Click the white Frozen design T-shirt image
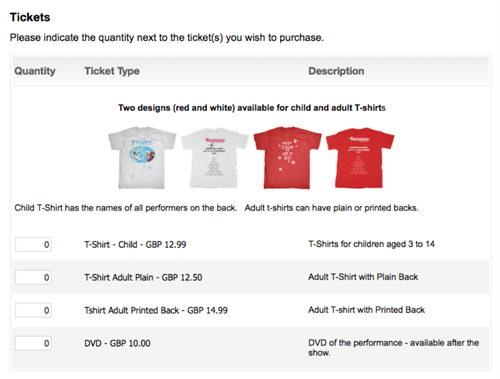 tap(142, 158)
